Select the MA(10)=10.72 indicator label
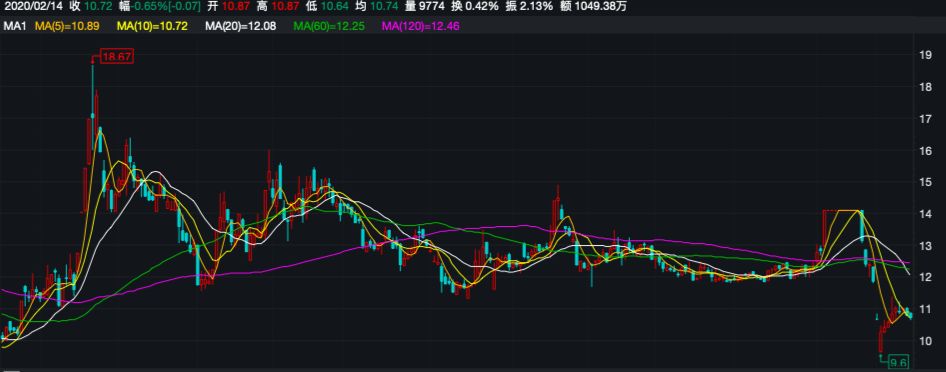 pos(153,26)
